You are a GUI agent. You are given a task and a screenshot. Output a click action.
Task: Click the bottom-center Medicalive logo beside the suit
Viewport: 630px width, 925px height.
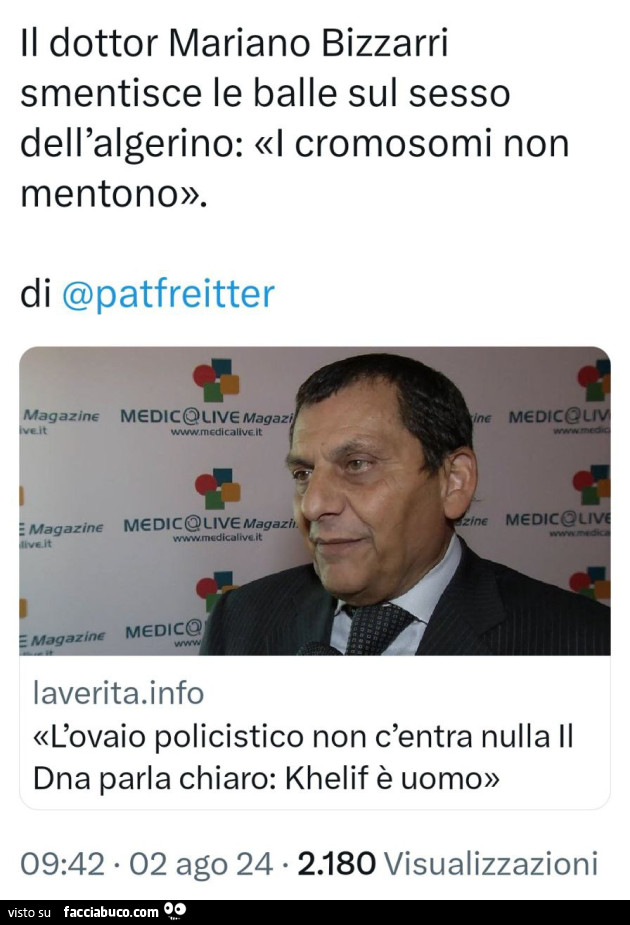(x=212, y=590)
